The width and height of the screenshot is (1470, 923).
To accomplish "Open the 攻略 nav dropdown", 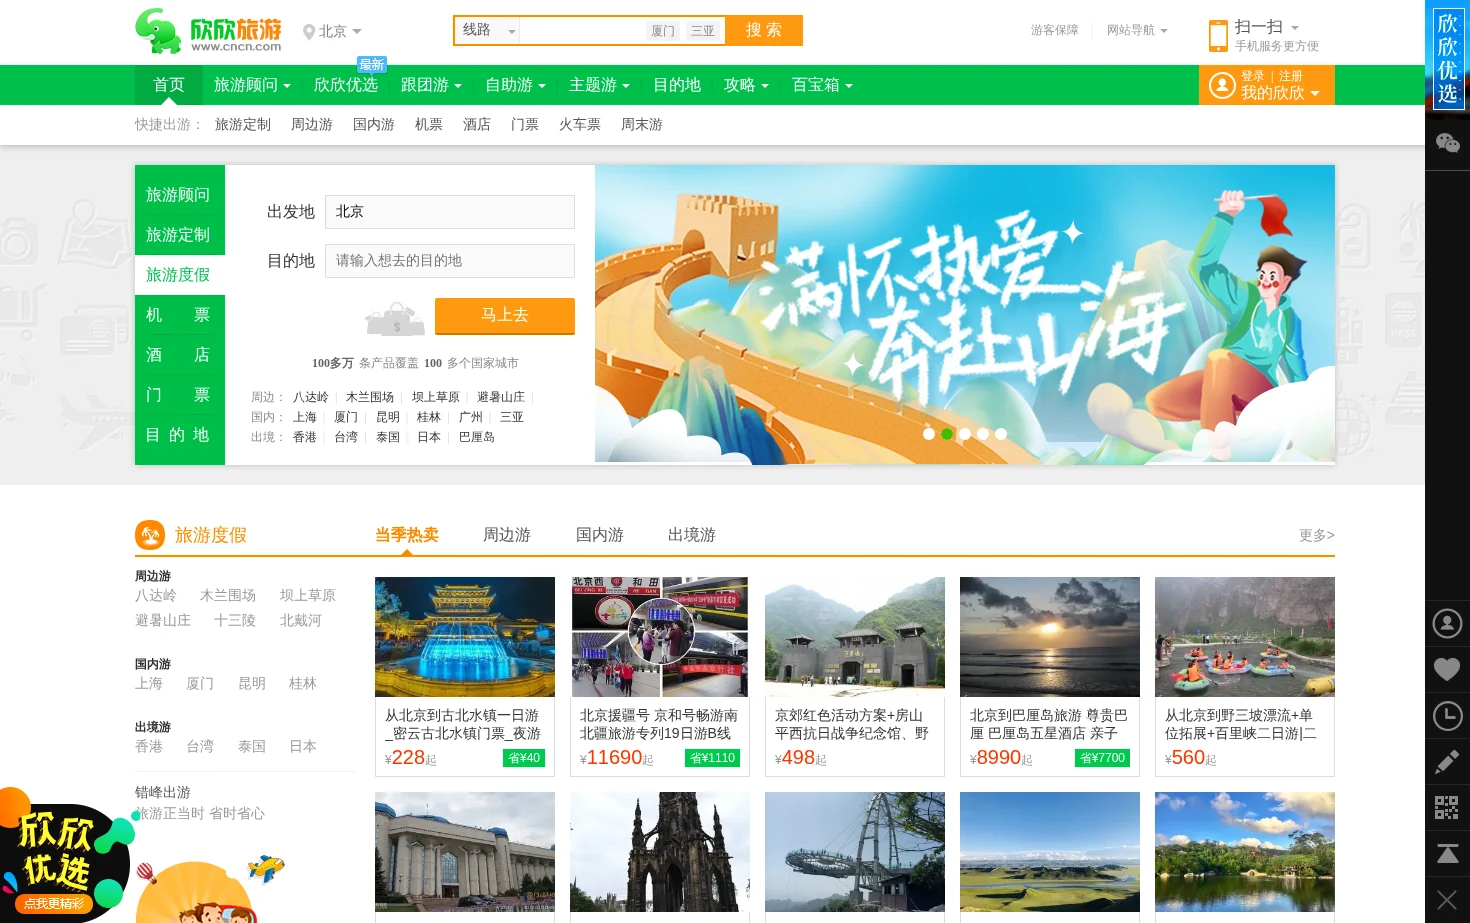I will pos(746,85).
